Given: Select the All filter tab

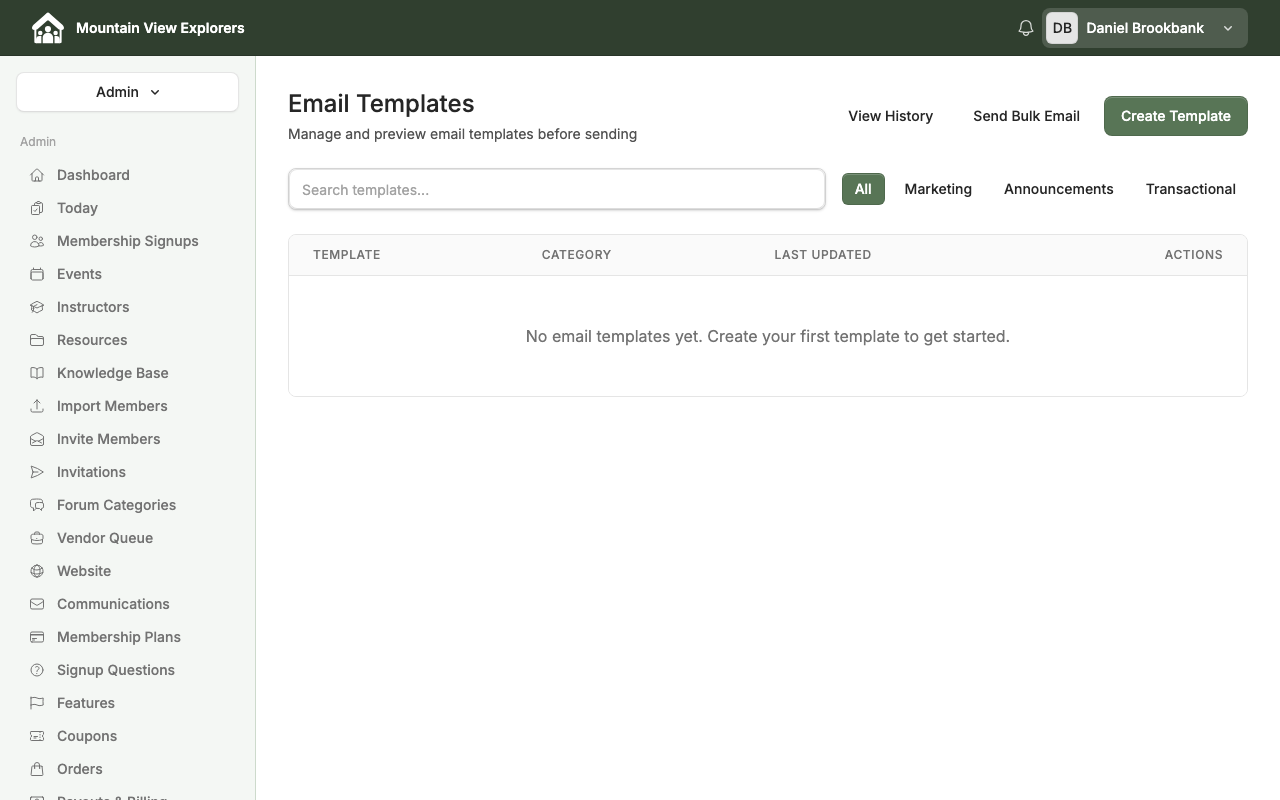Looking at the screenshot, I should coord(863,189).
